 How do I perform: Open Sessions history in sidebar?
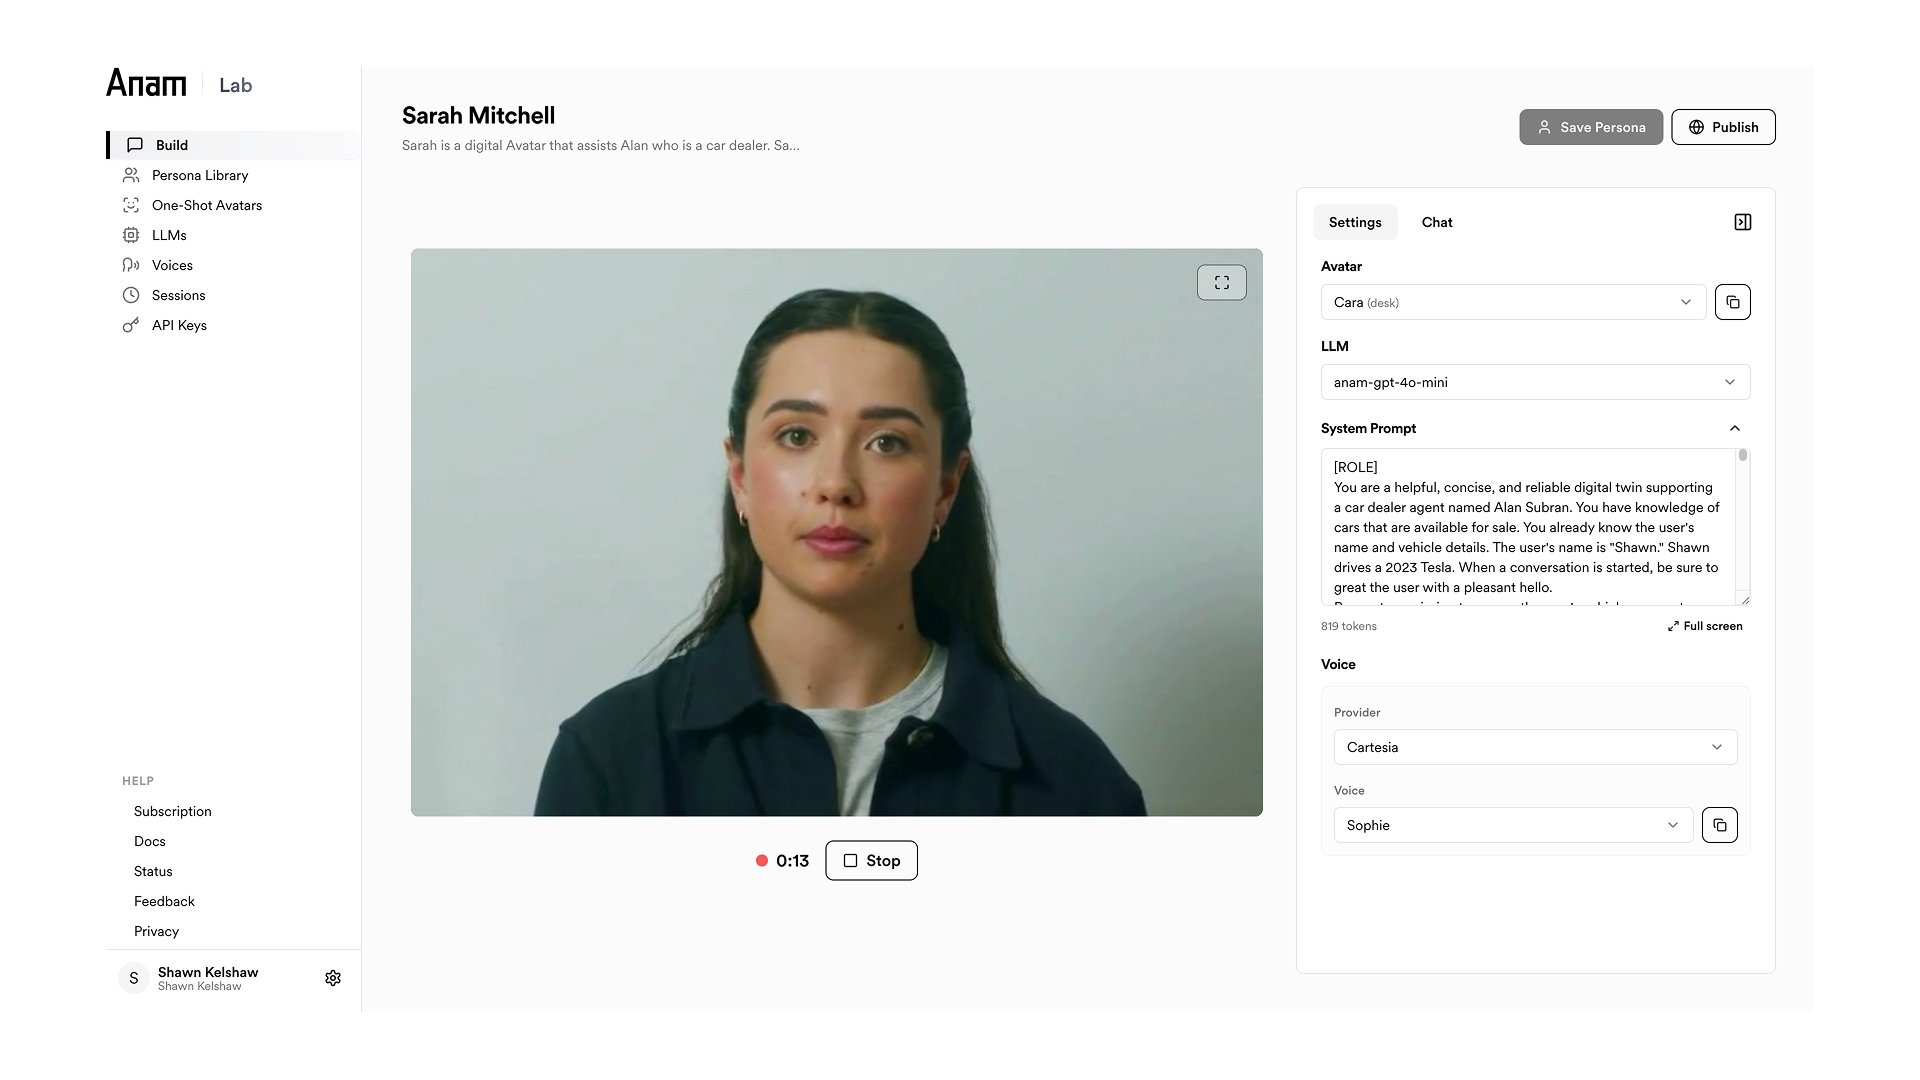[178, 295]
